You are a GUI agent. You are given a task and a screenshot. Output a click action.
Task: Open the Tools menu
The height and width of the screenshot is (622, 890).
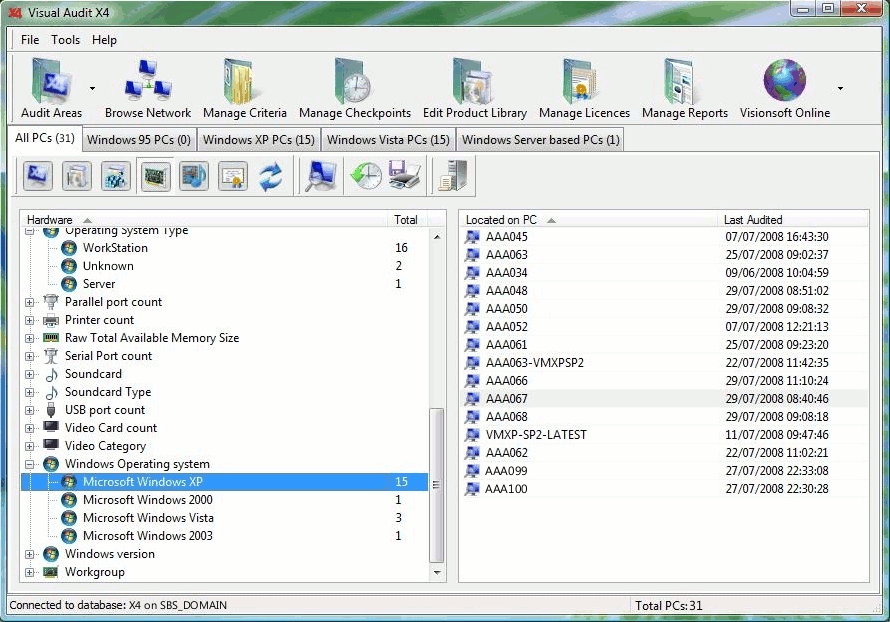pos(65,40)
